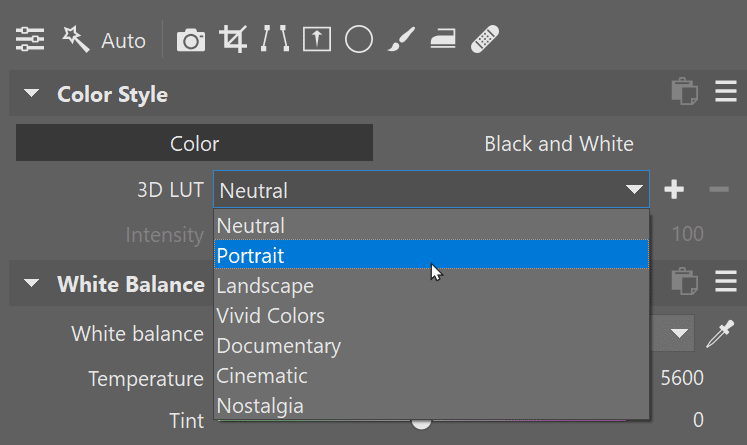Paste settings into Color Style section
This screenshot has height=445, width=747.
(x=685, y=91)
